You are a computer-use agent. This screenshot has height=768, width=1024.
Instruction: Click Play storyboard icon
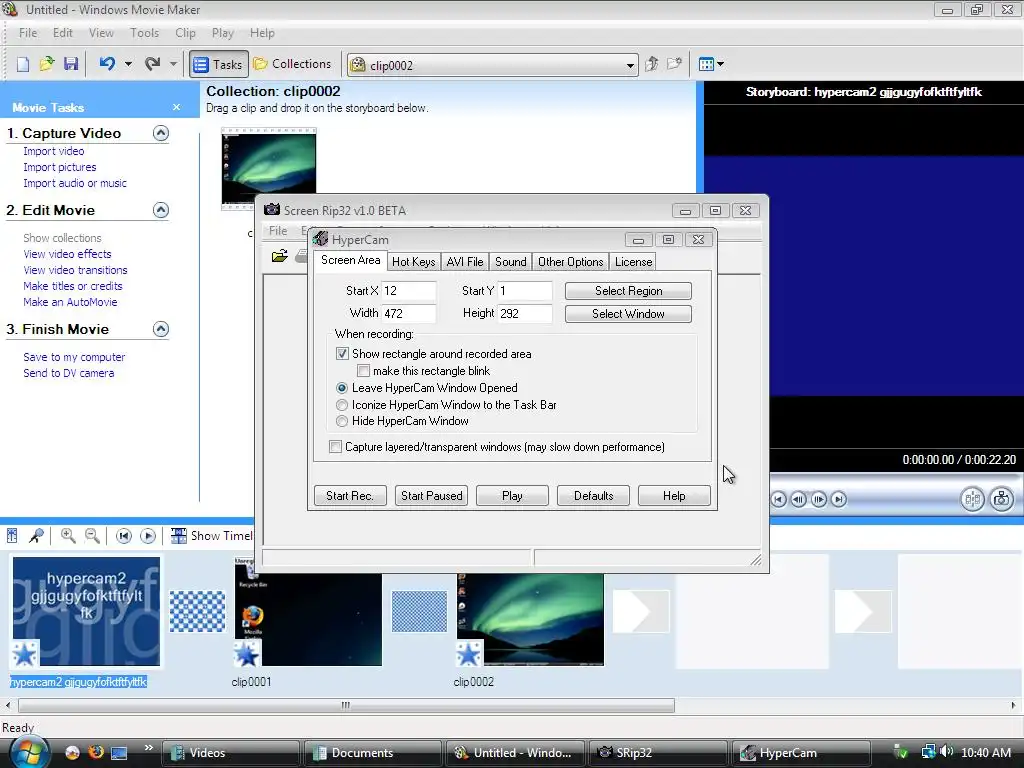coord(148,536)
